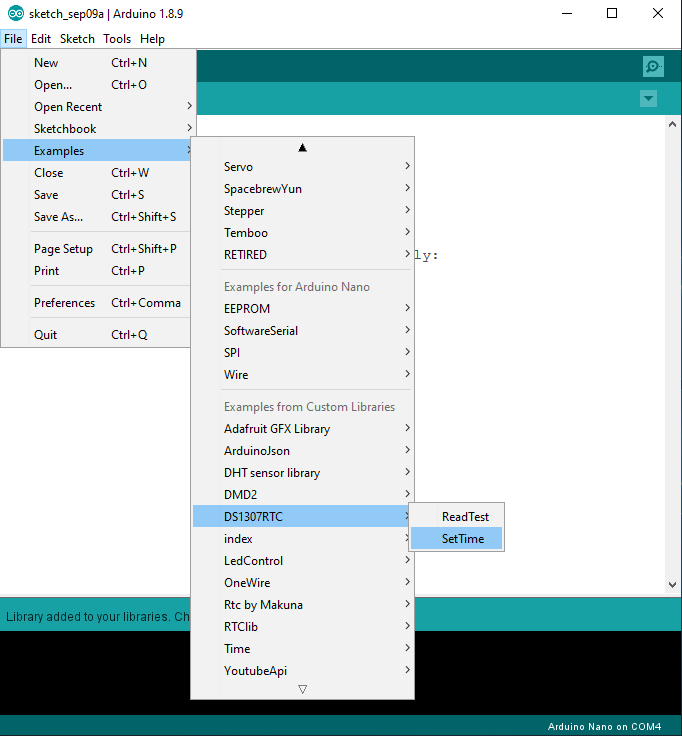Choose Print in the File menu
Image resolution: width=682 pixels, height=736 pixels.
coord(97,271)
